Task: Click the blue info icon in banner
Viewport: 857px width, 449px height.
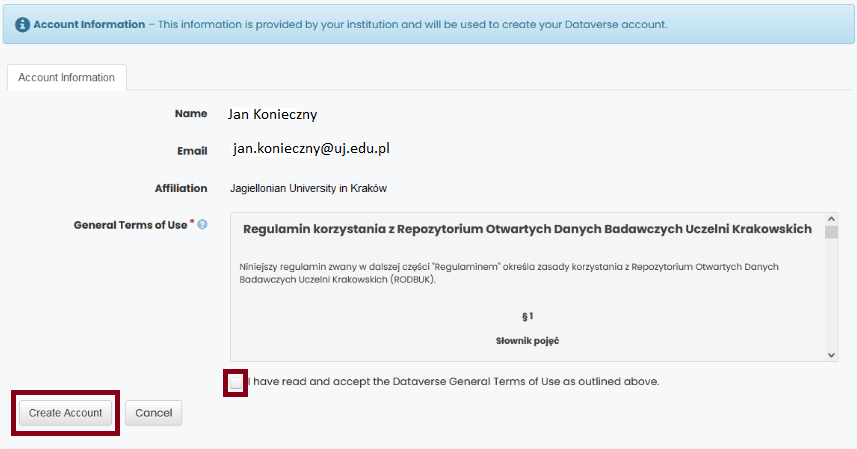Action: pos(22,25)
